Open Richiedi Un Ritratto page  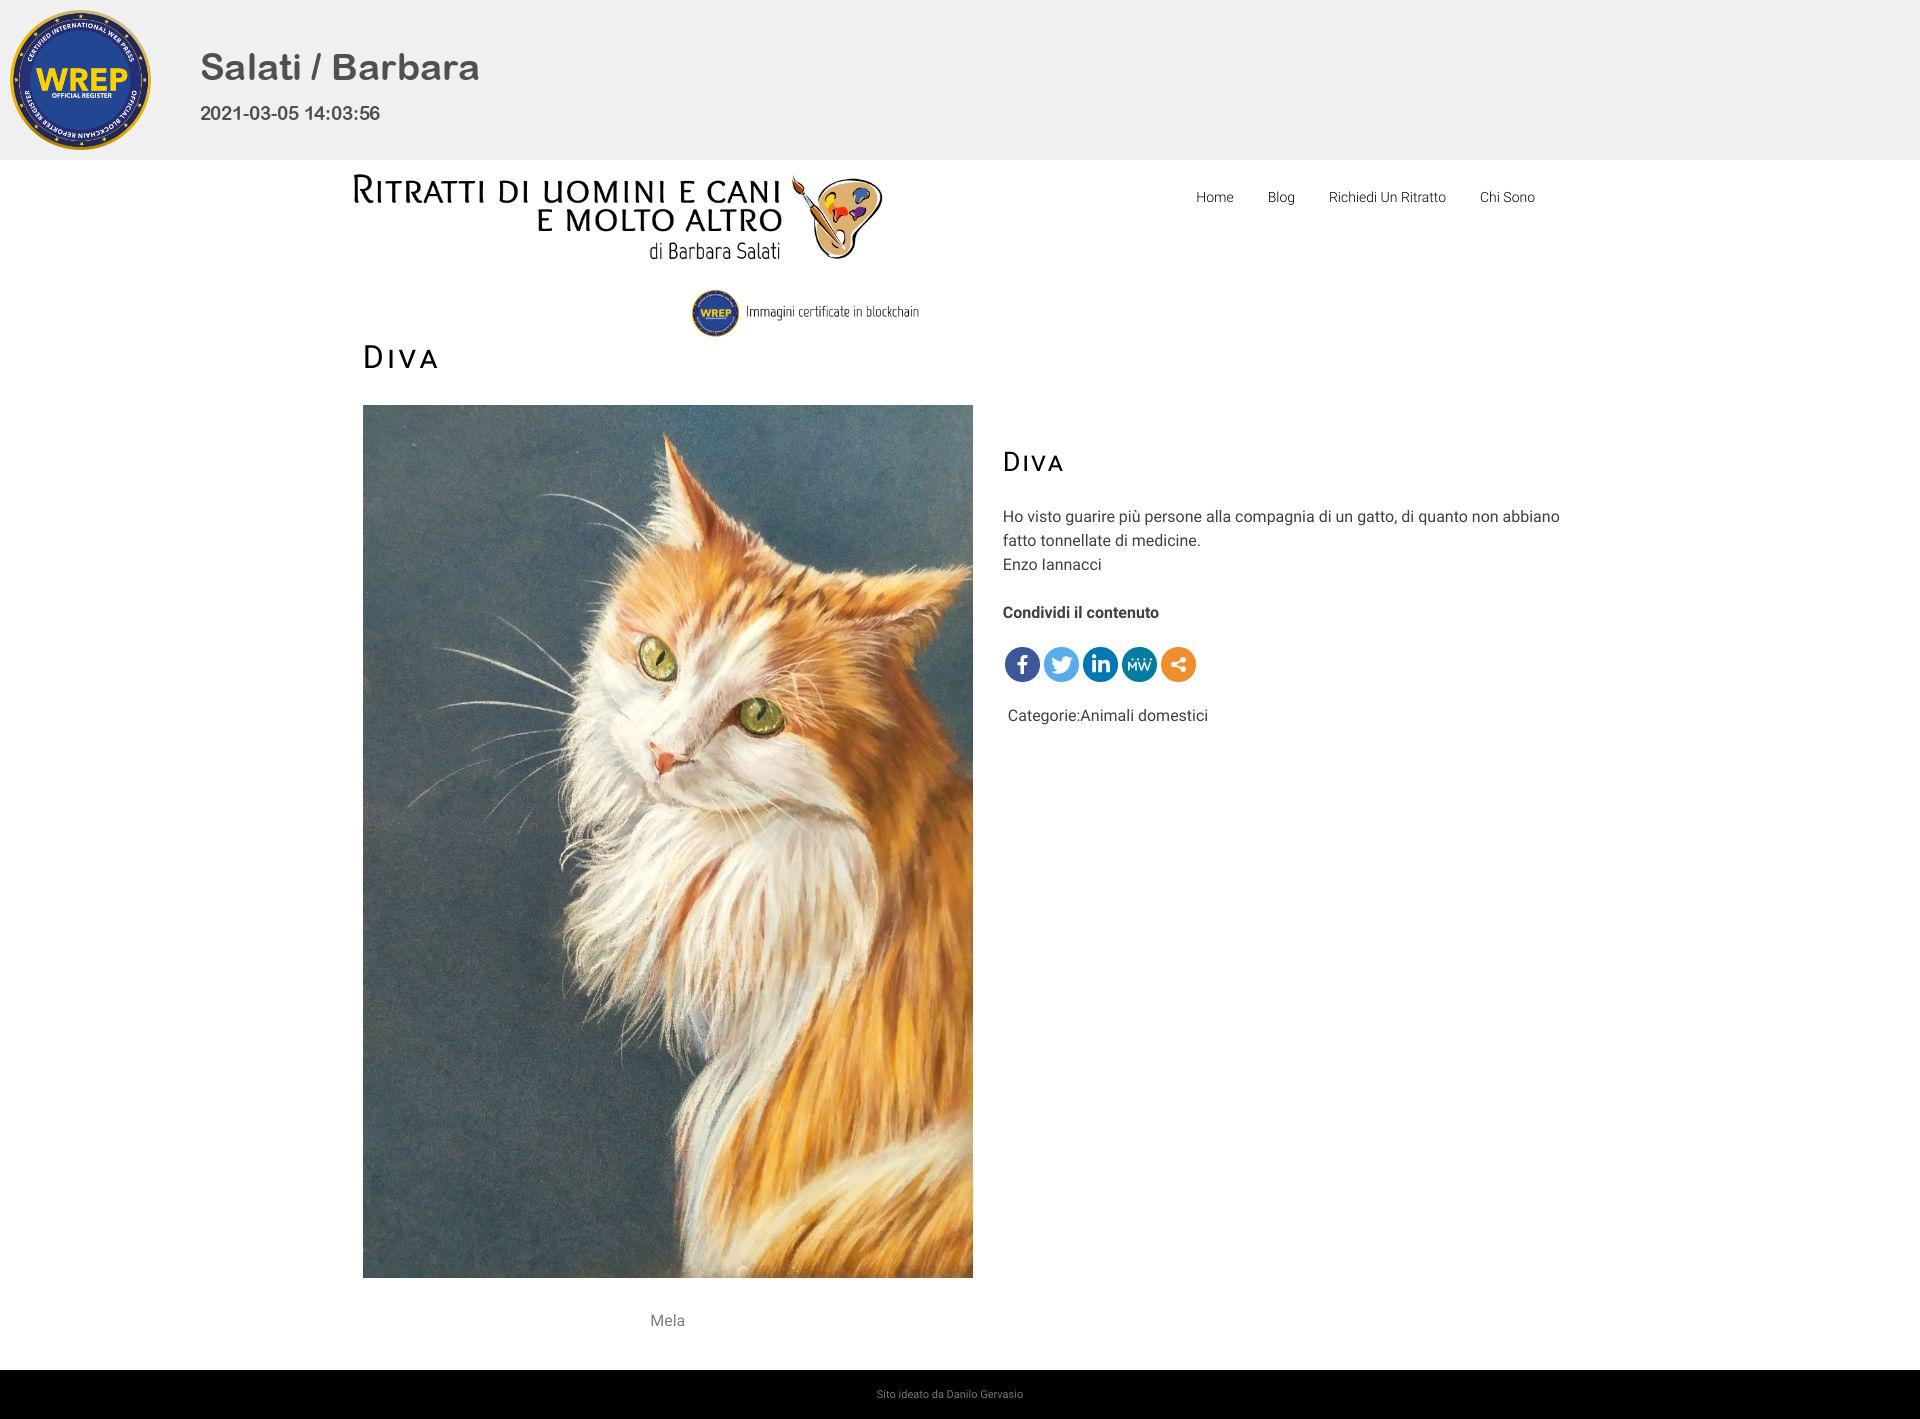click(1387, 197)
